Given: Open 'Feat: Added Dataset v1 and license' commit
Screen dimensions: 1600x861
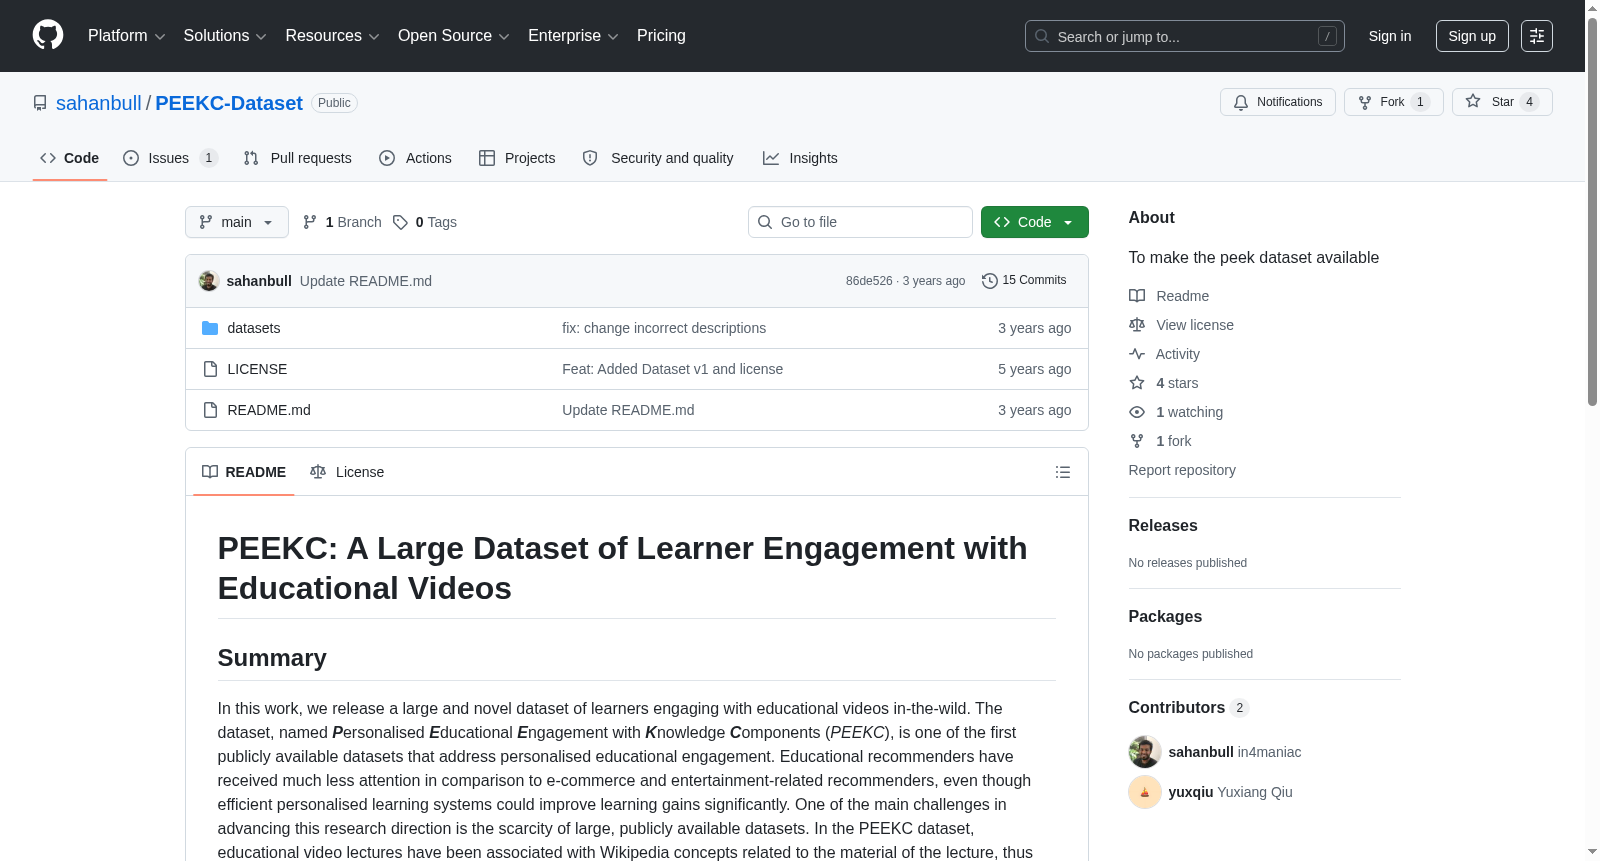Looking at the screenshot, I should click(x=673, y=369).
